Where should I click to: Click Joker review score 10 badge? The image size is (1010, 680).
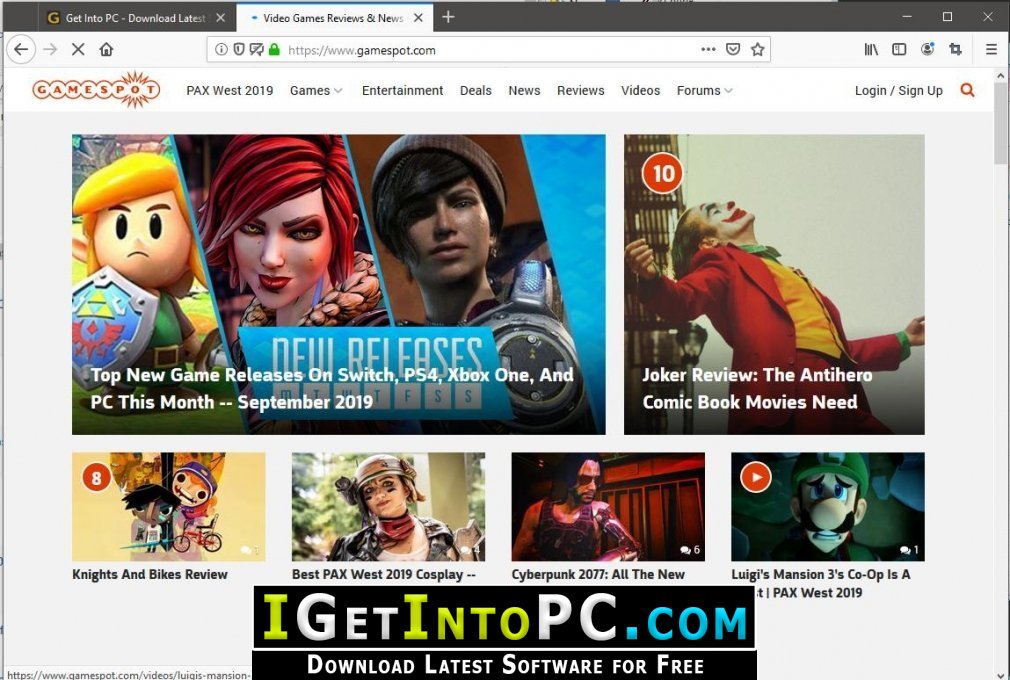(x=663, y=173)
